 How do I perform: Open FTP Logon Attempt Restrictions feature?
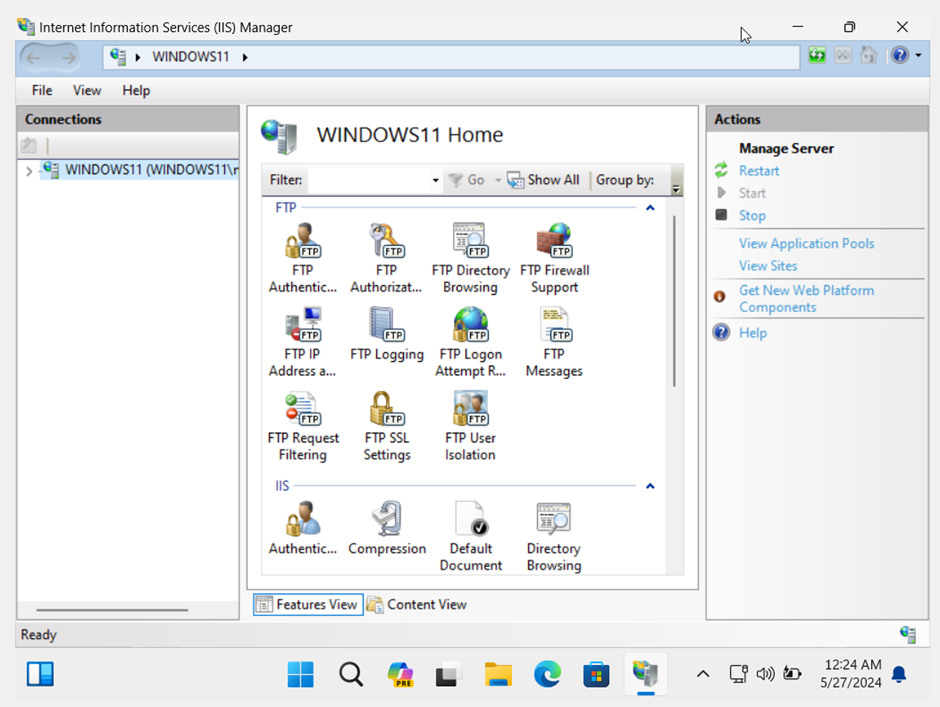coord(471,342)
